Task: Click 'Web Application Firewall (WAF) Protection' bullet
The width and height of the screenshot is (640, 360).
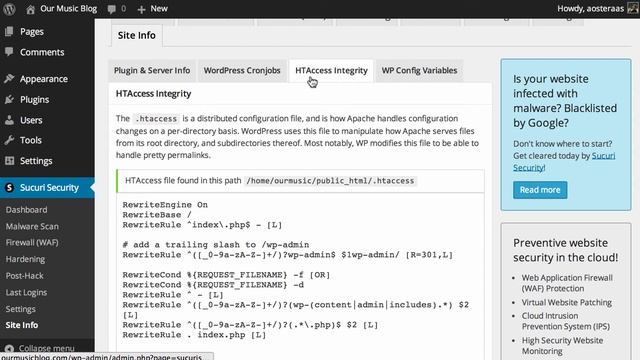Action: click(567, 283)
